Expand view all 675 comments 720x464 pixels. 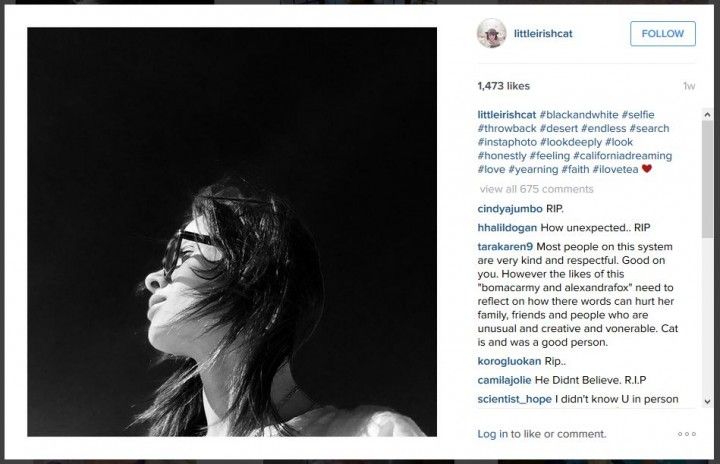pos(536,189)
